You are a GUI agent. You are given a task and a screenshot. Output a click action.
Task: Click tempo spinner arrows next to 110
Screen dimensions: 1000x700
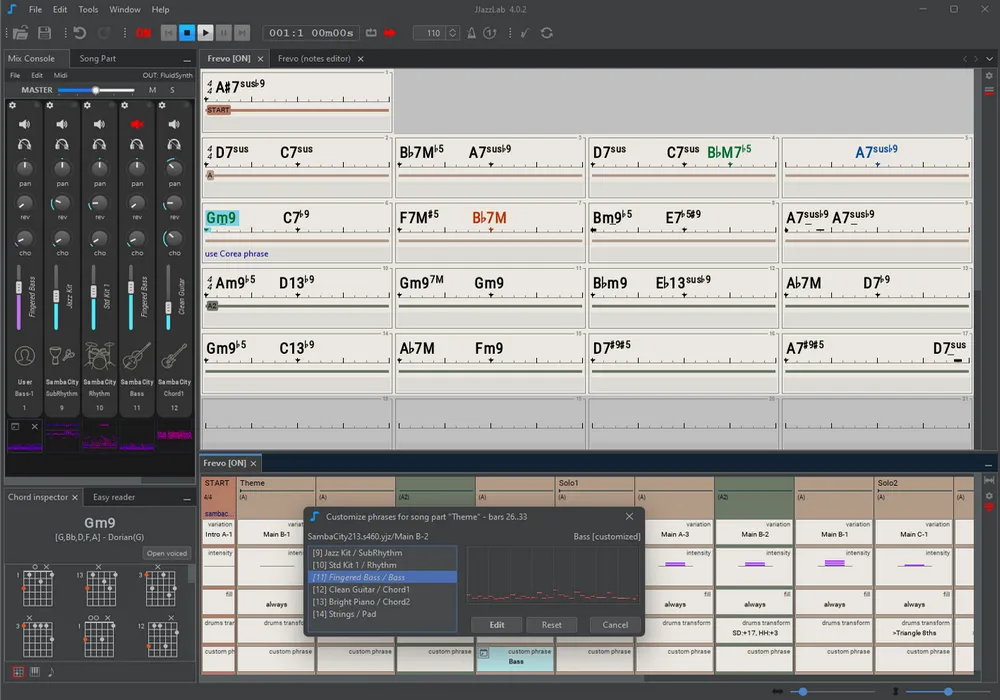tap(452, 33)
